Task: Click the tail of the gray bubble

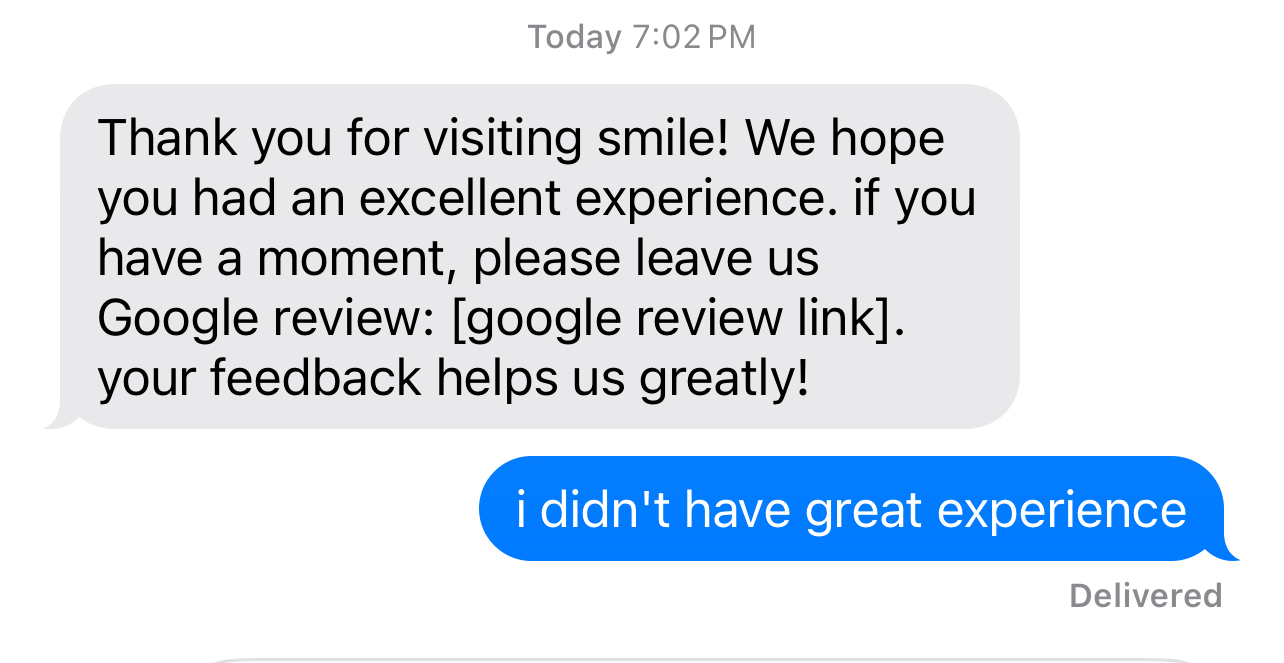Action: [x=62, y=418]
